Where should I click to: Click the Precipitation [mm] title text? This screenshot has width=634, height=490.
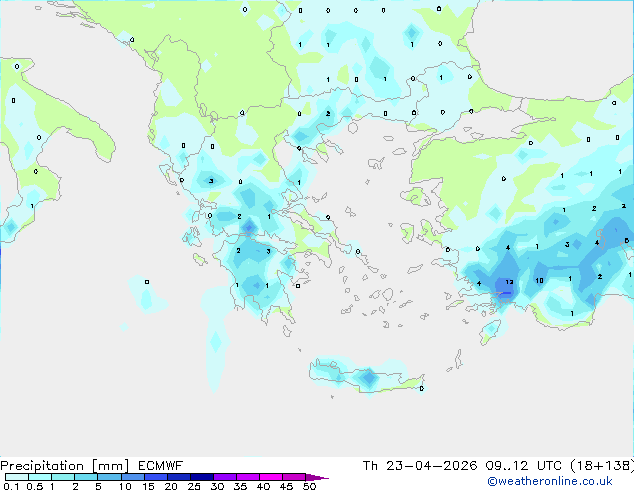(65, 466)
